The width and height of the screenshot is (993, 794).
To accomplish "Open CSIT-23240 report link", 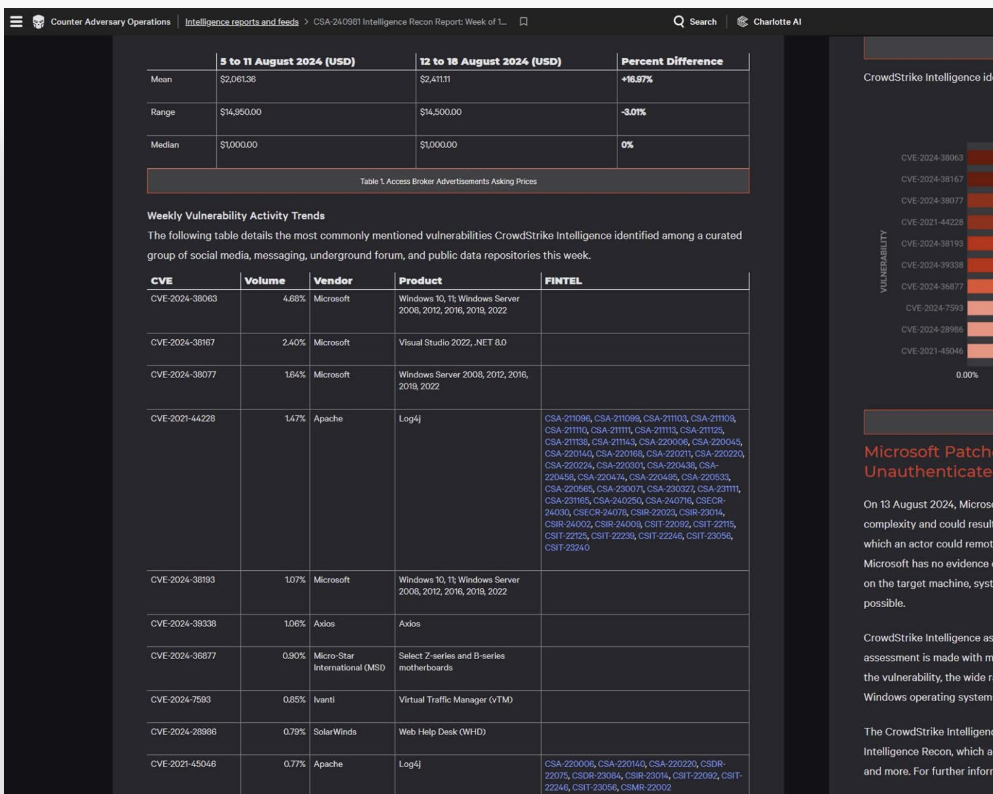I will (569, 548).
